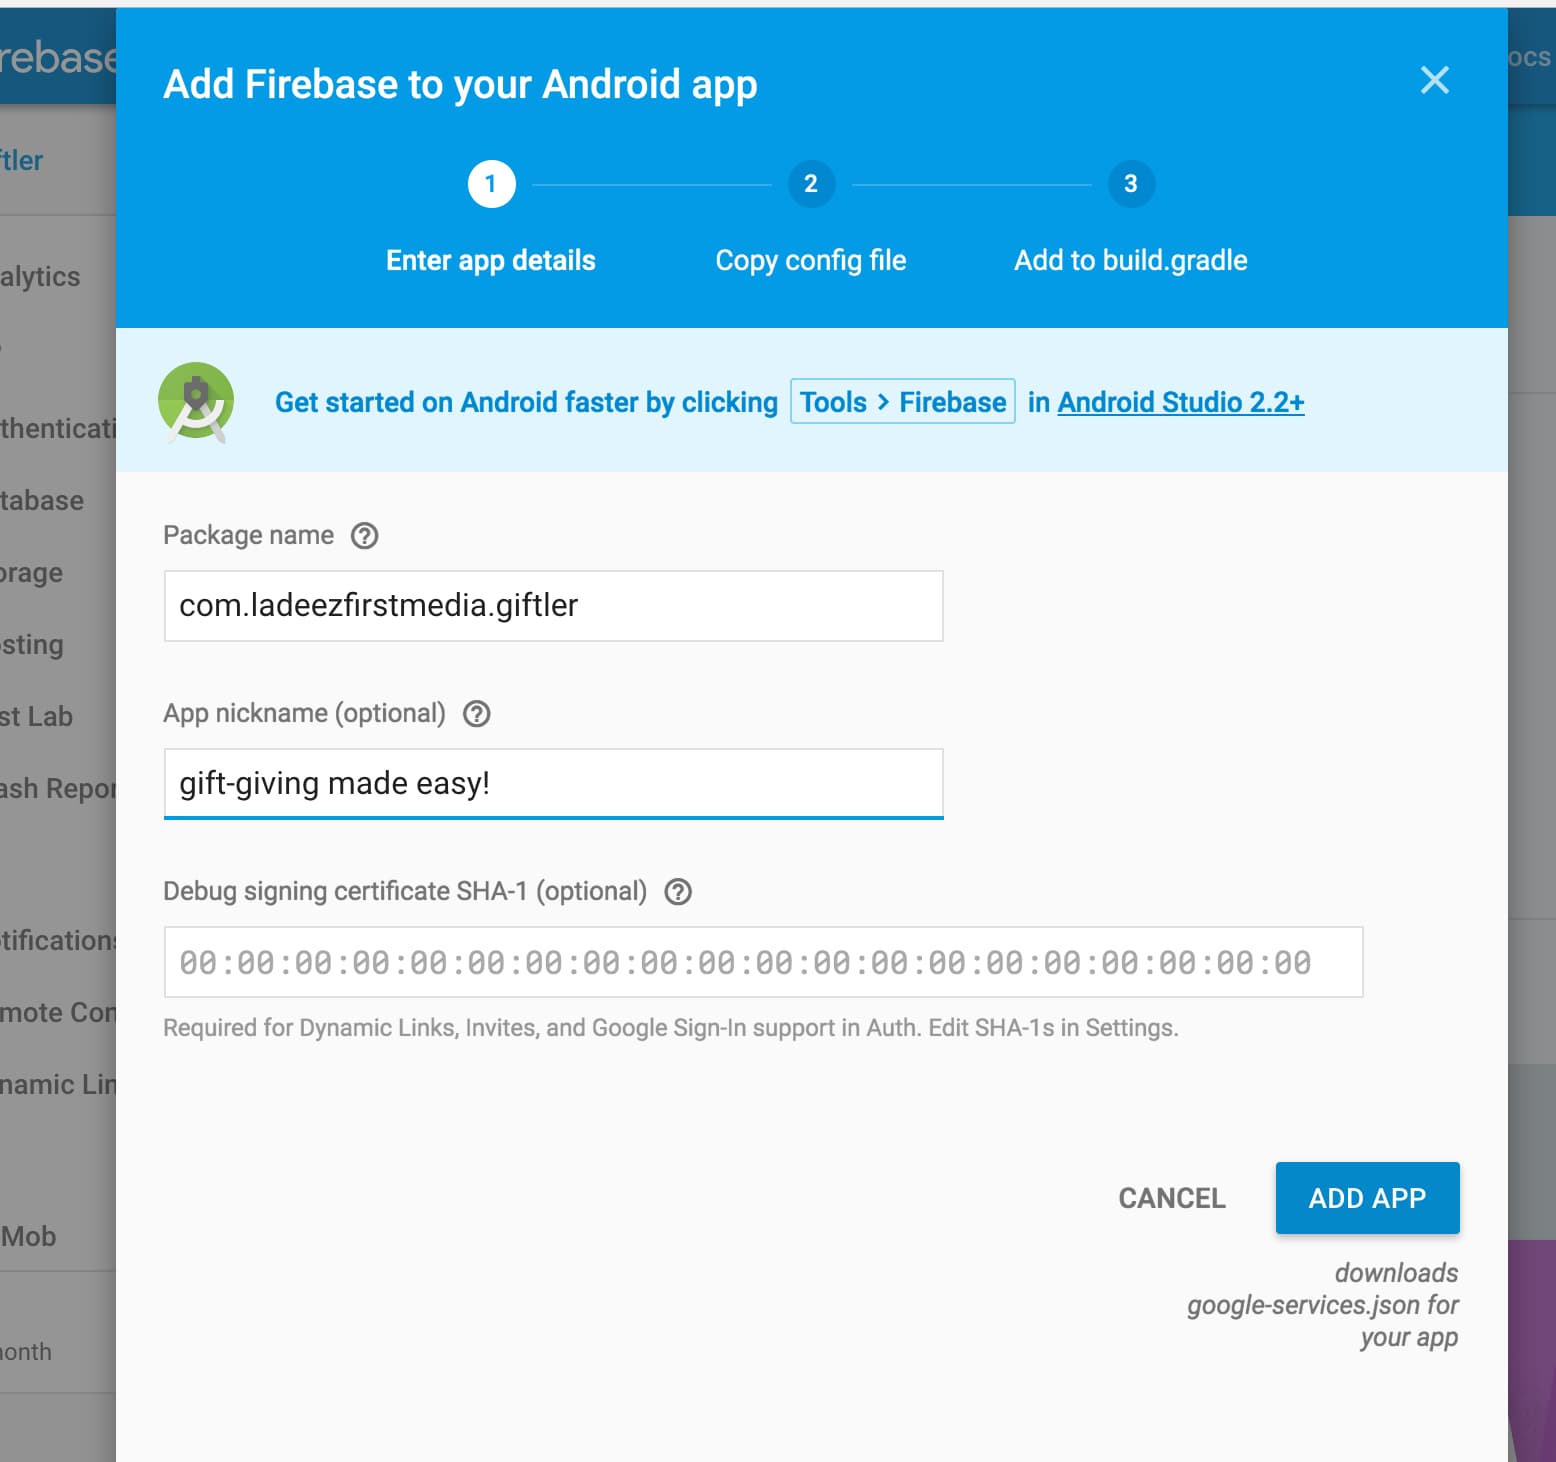Click the ADD APP button
This screenshot has width=1556, height=1462.
click(x=1367, y=1198)
